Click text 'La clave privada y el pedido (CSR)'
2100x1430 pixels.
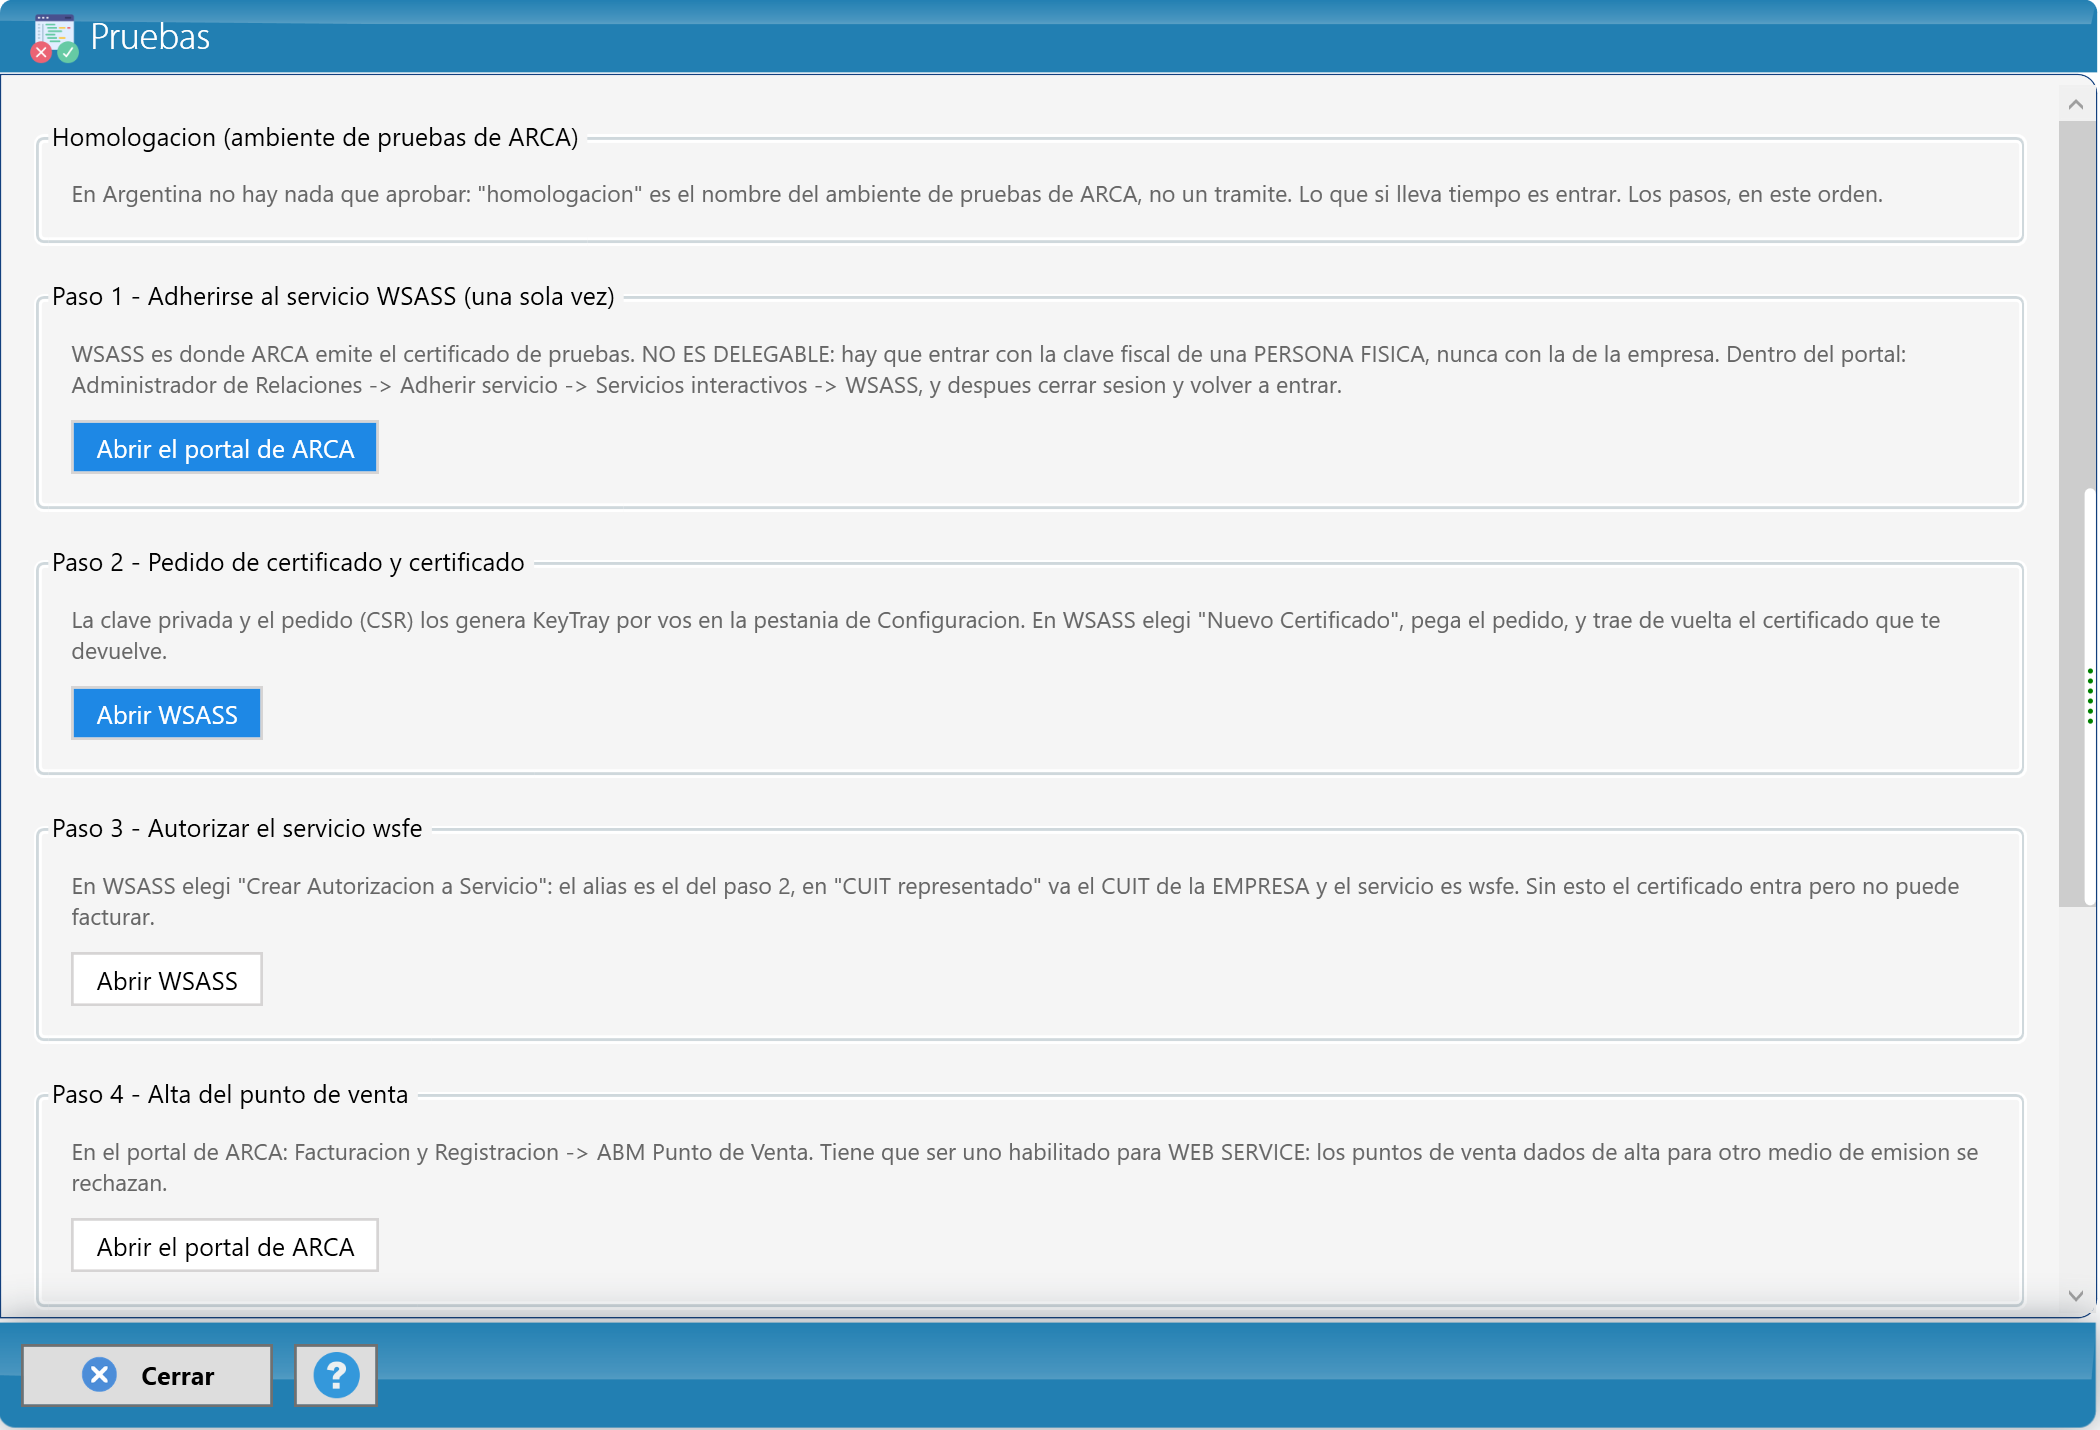[x=242, y=620]
